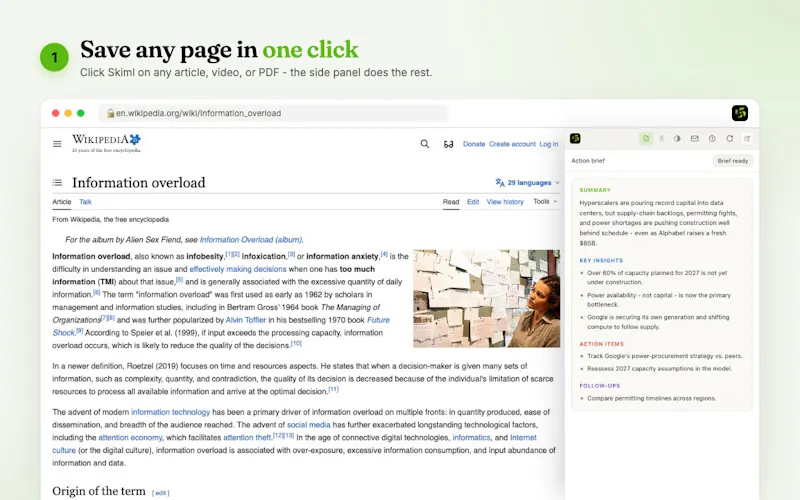Click the Action brief label
The image size is (800, 500).
click(x=588, y=161)
